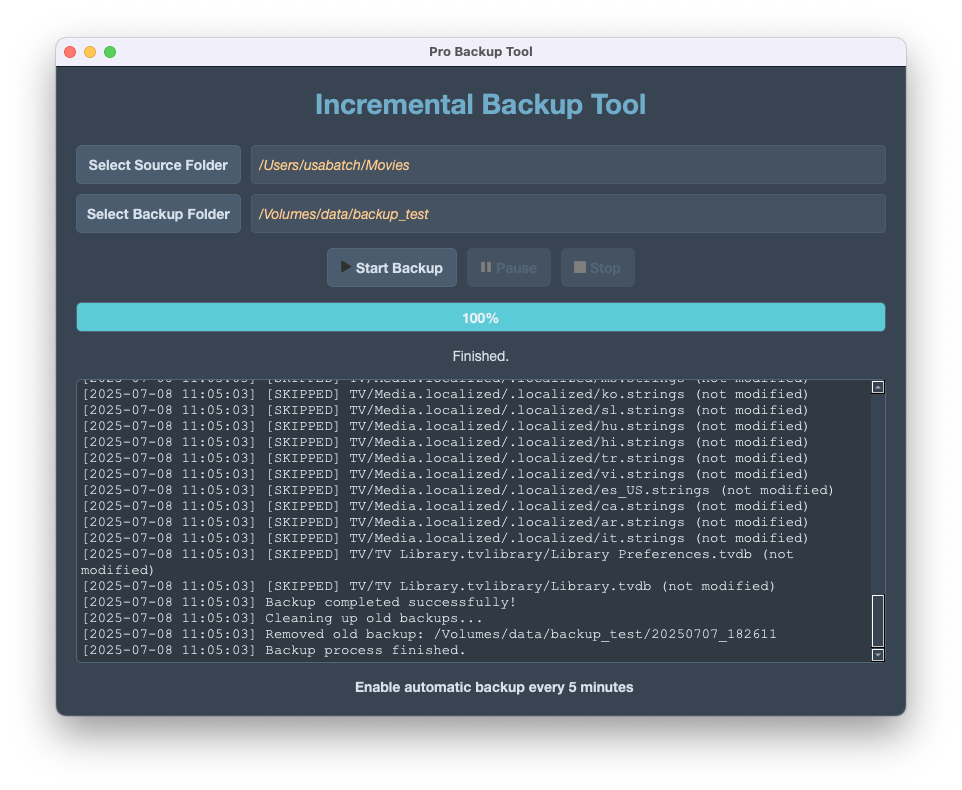
Task: Select log line 'Removed old backup'
Action: (429, 634)
